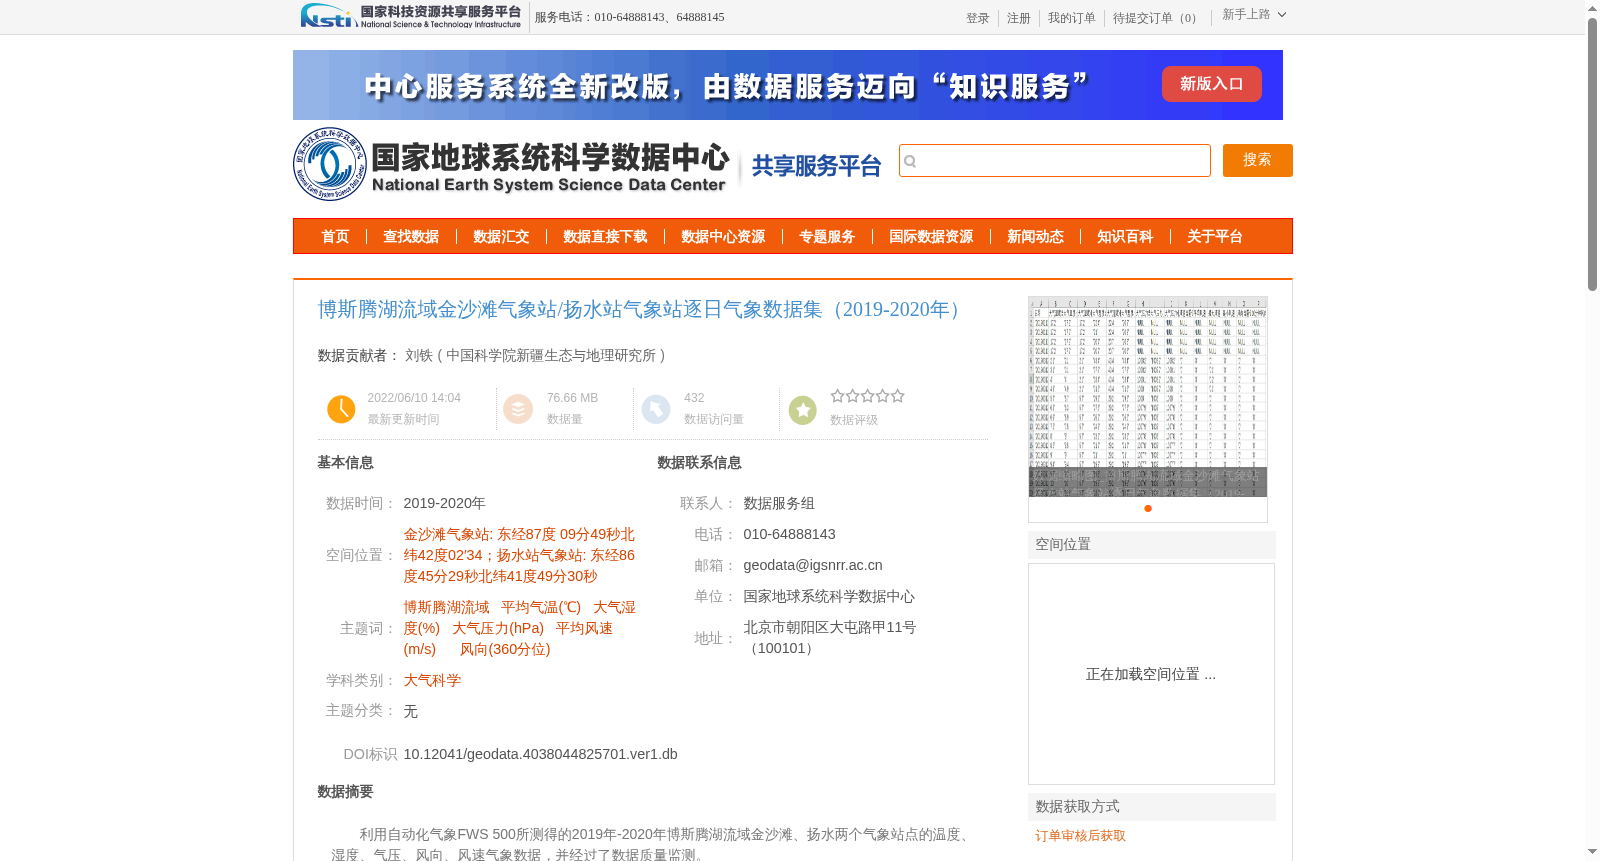Image resolution: width=1600 pixels, height=861 pixels.
Task: Open 数据中心资源 menu item
Action: tap(723, 236)
